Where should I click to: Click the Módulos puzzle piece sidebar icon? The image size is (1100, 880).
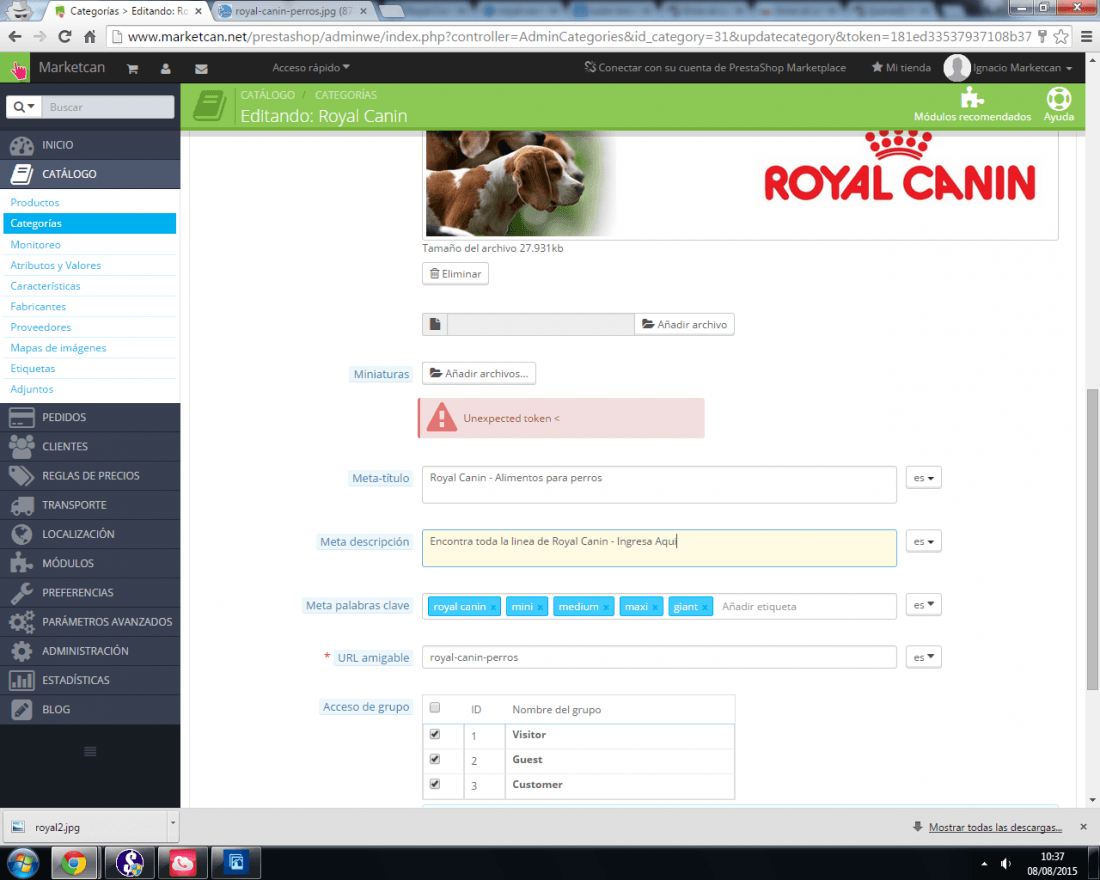click(x=22, y=564)
